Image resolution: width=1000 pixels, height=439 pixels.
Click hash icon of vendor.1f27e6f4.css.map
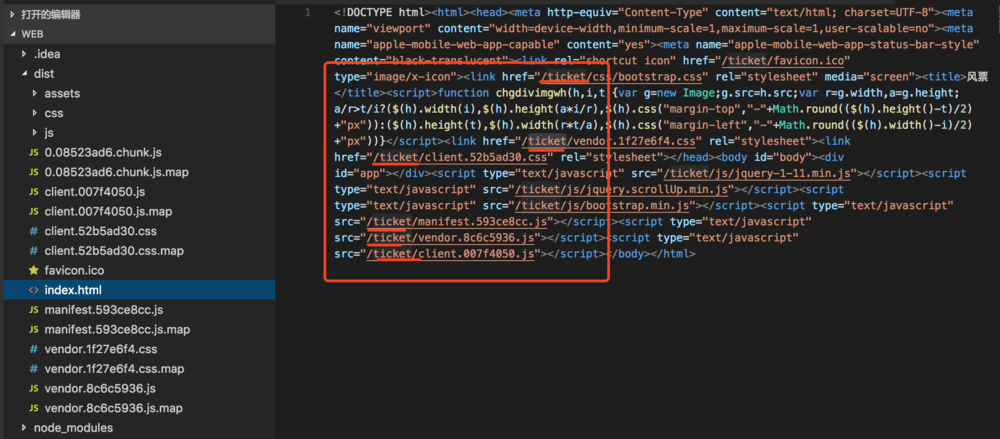34,369
